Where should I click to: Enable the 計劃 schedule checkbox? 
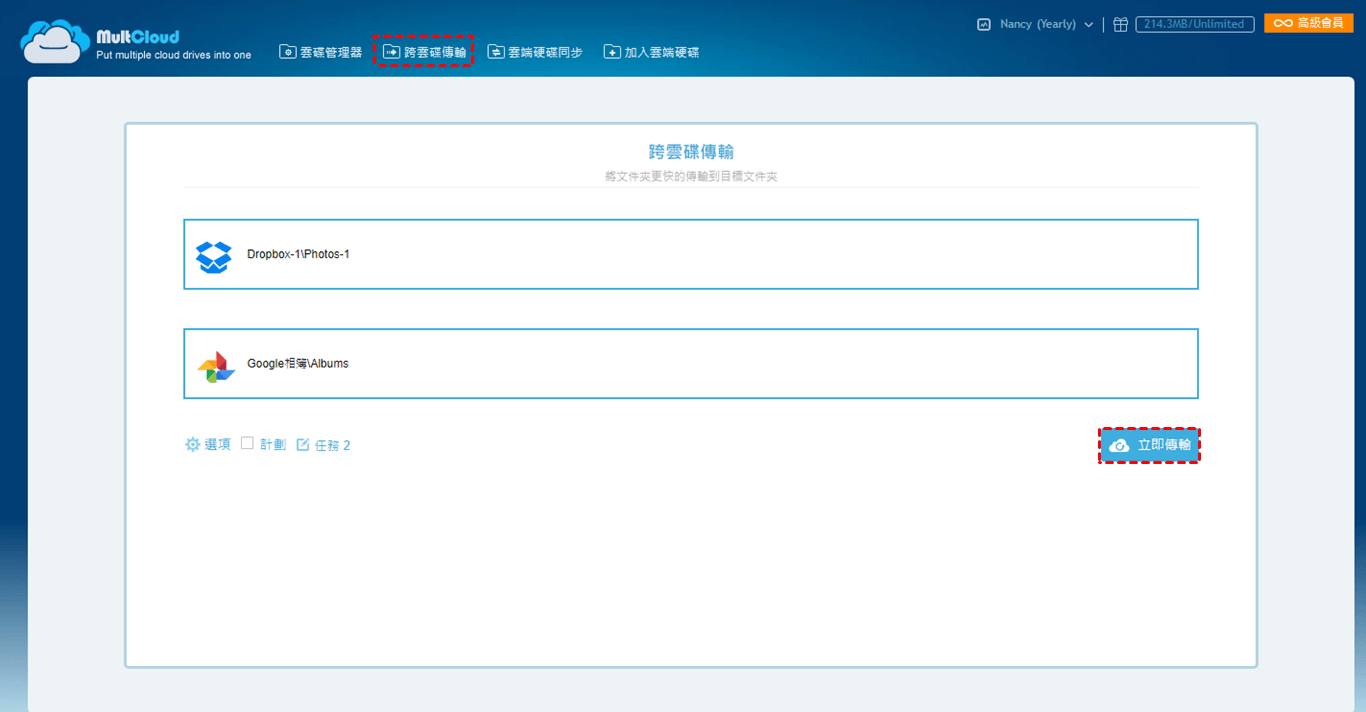pyautogui.click(x=247, y=443)
